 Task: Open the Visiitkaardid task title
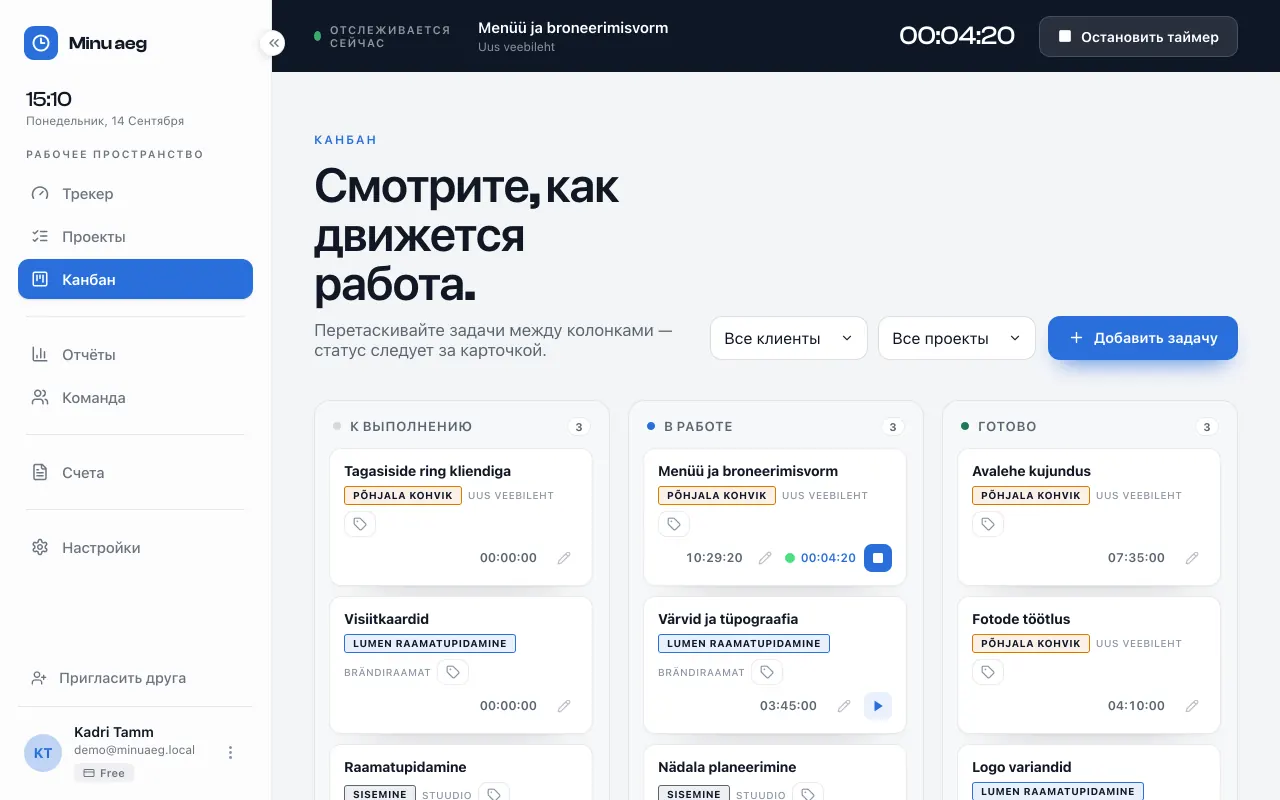(386, 619)
